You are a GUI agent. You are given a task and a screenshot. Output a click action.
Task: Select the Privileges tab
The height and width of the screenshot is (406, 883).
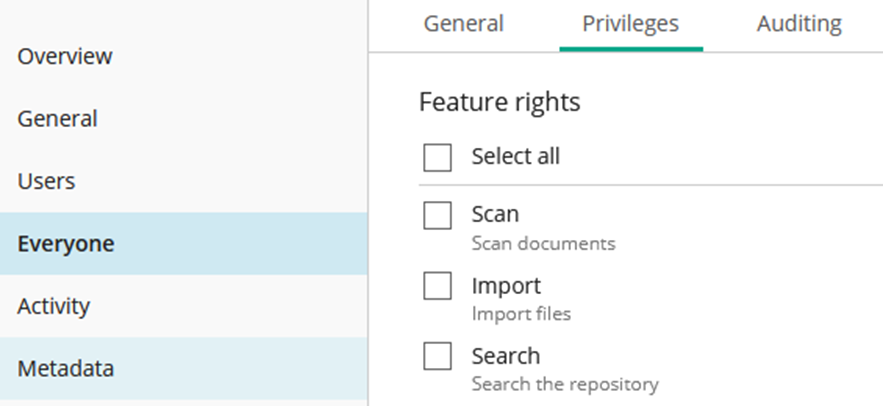coord(631,24)
